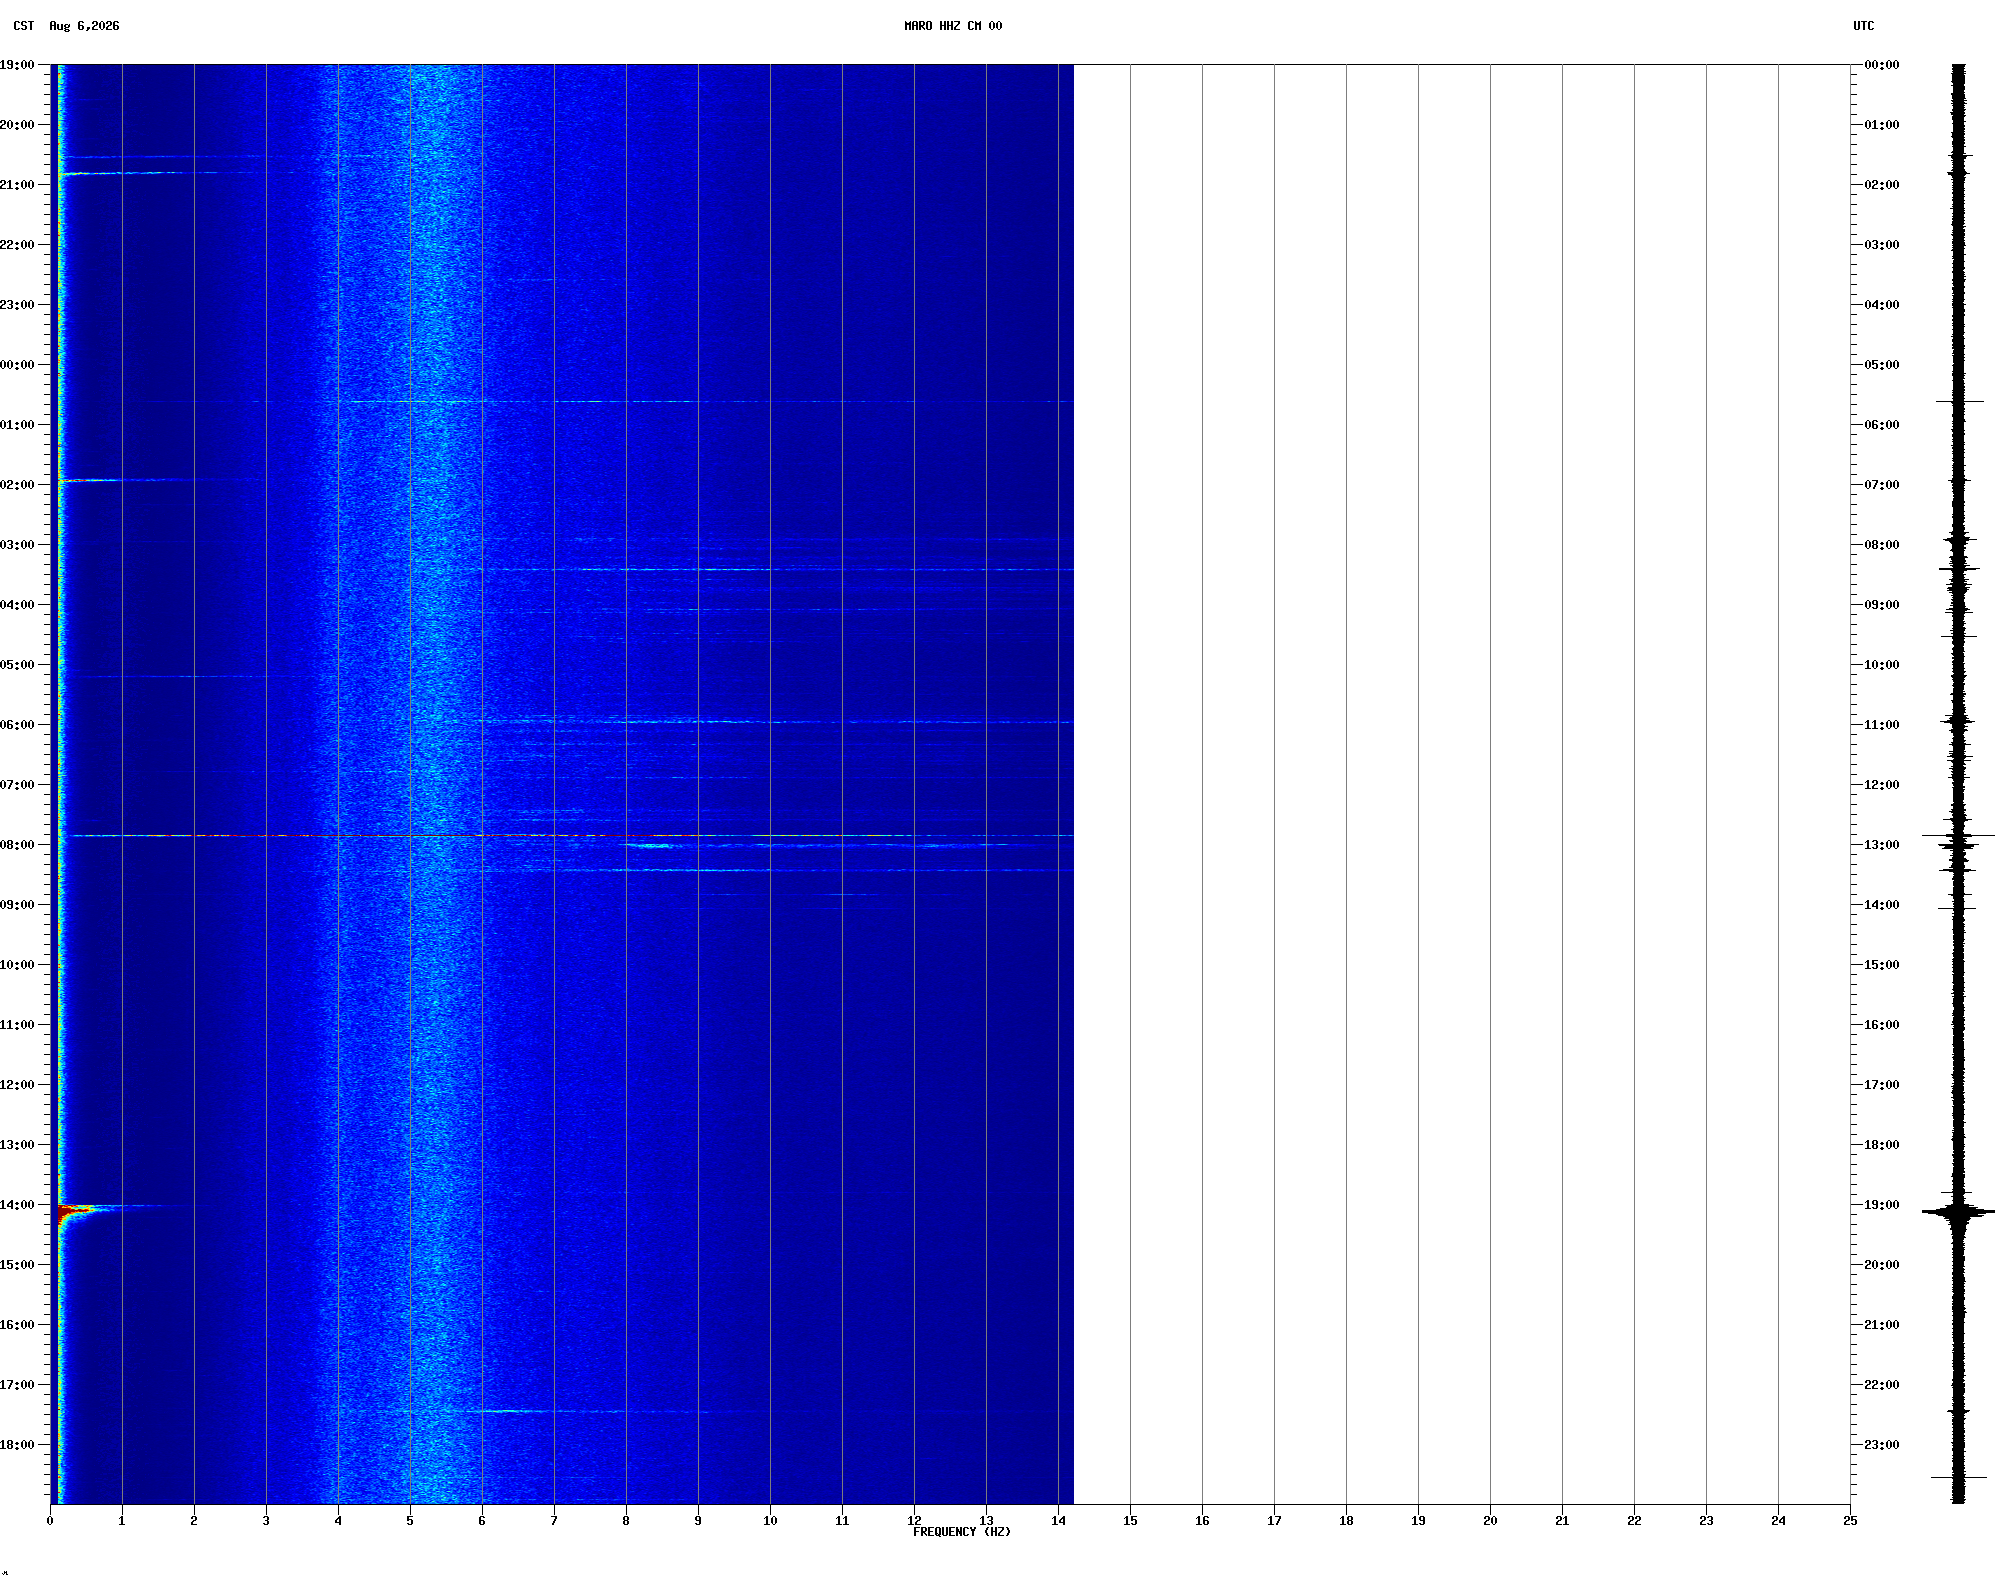The width and height of the screenshot is (2002, 1584).
Task: Pick the 08:00 label on CST axis
Action: pos(17,845)
